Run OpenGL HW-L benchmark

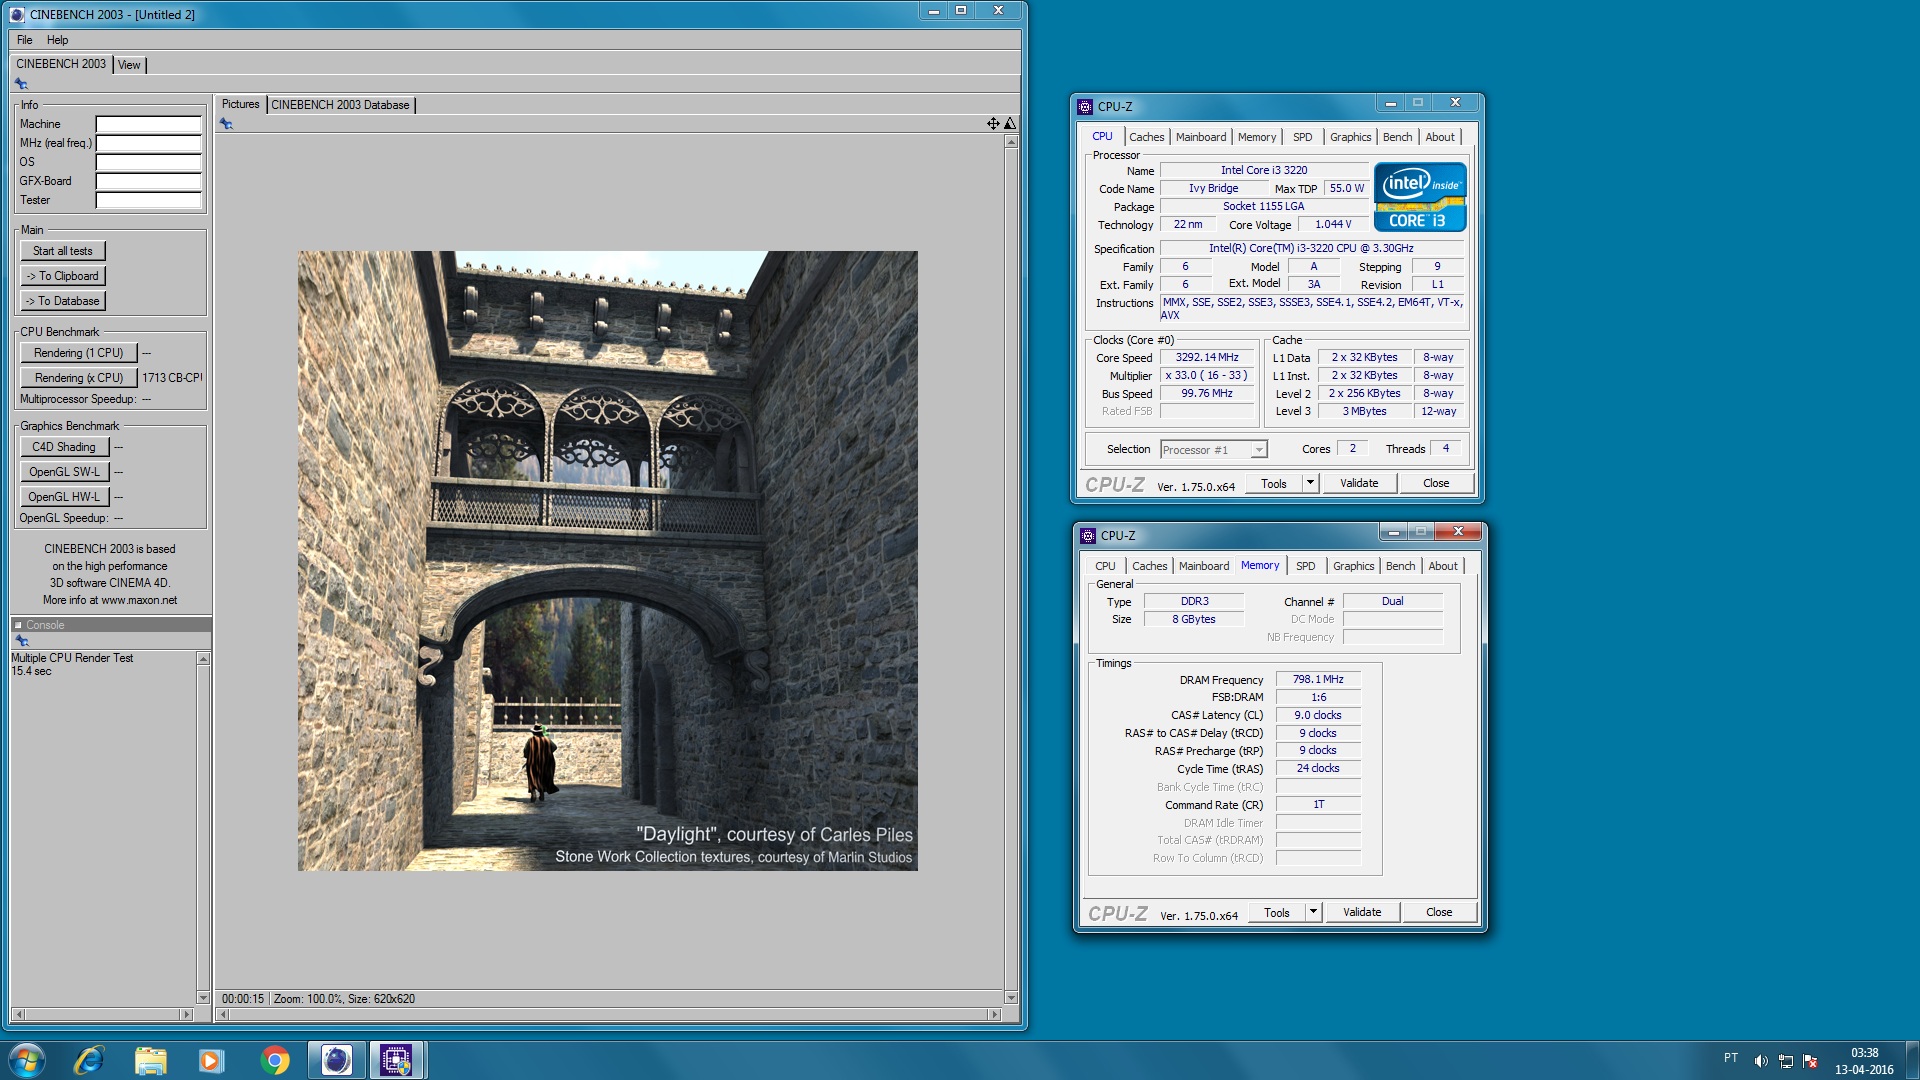pyautogui.click(x=64, y=497)
